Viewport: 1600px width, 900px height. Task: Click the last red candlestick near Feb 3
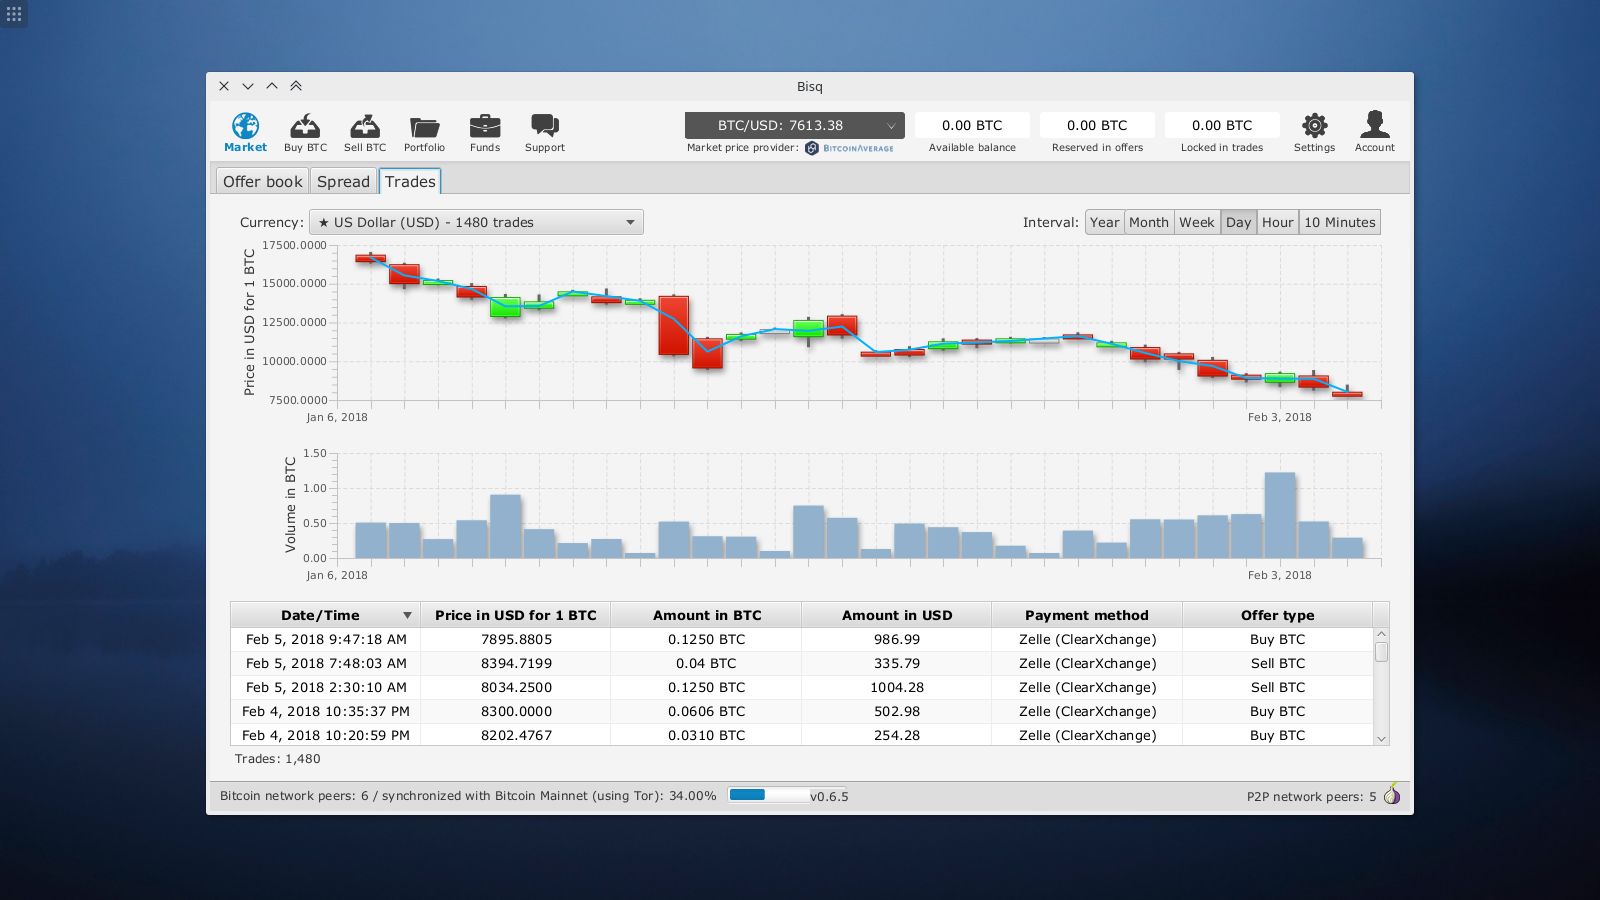(1347, 394)
